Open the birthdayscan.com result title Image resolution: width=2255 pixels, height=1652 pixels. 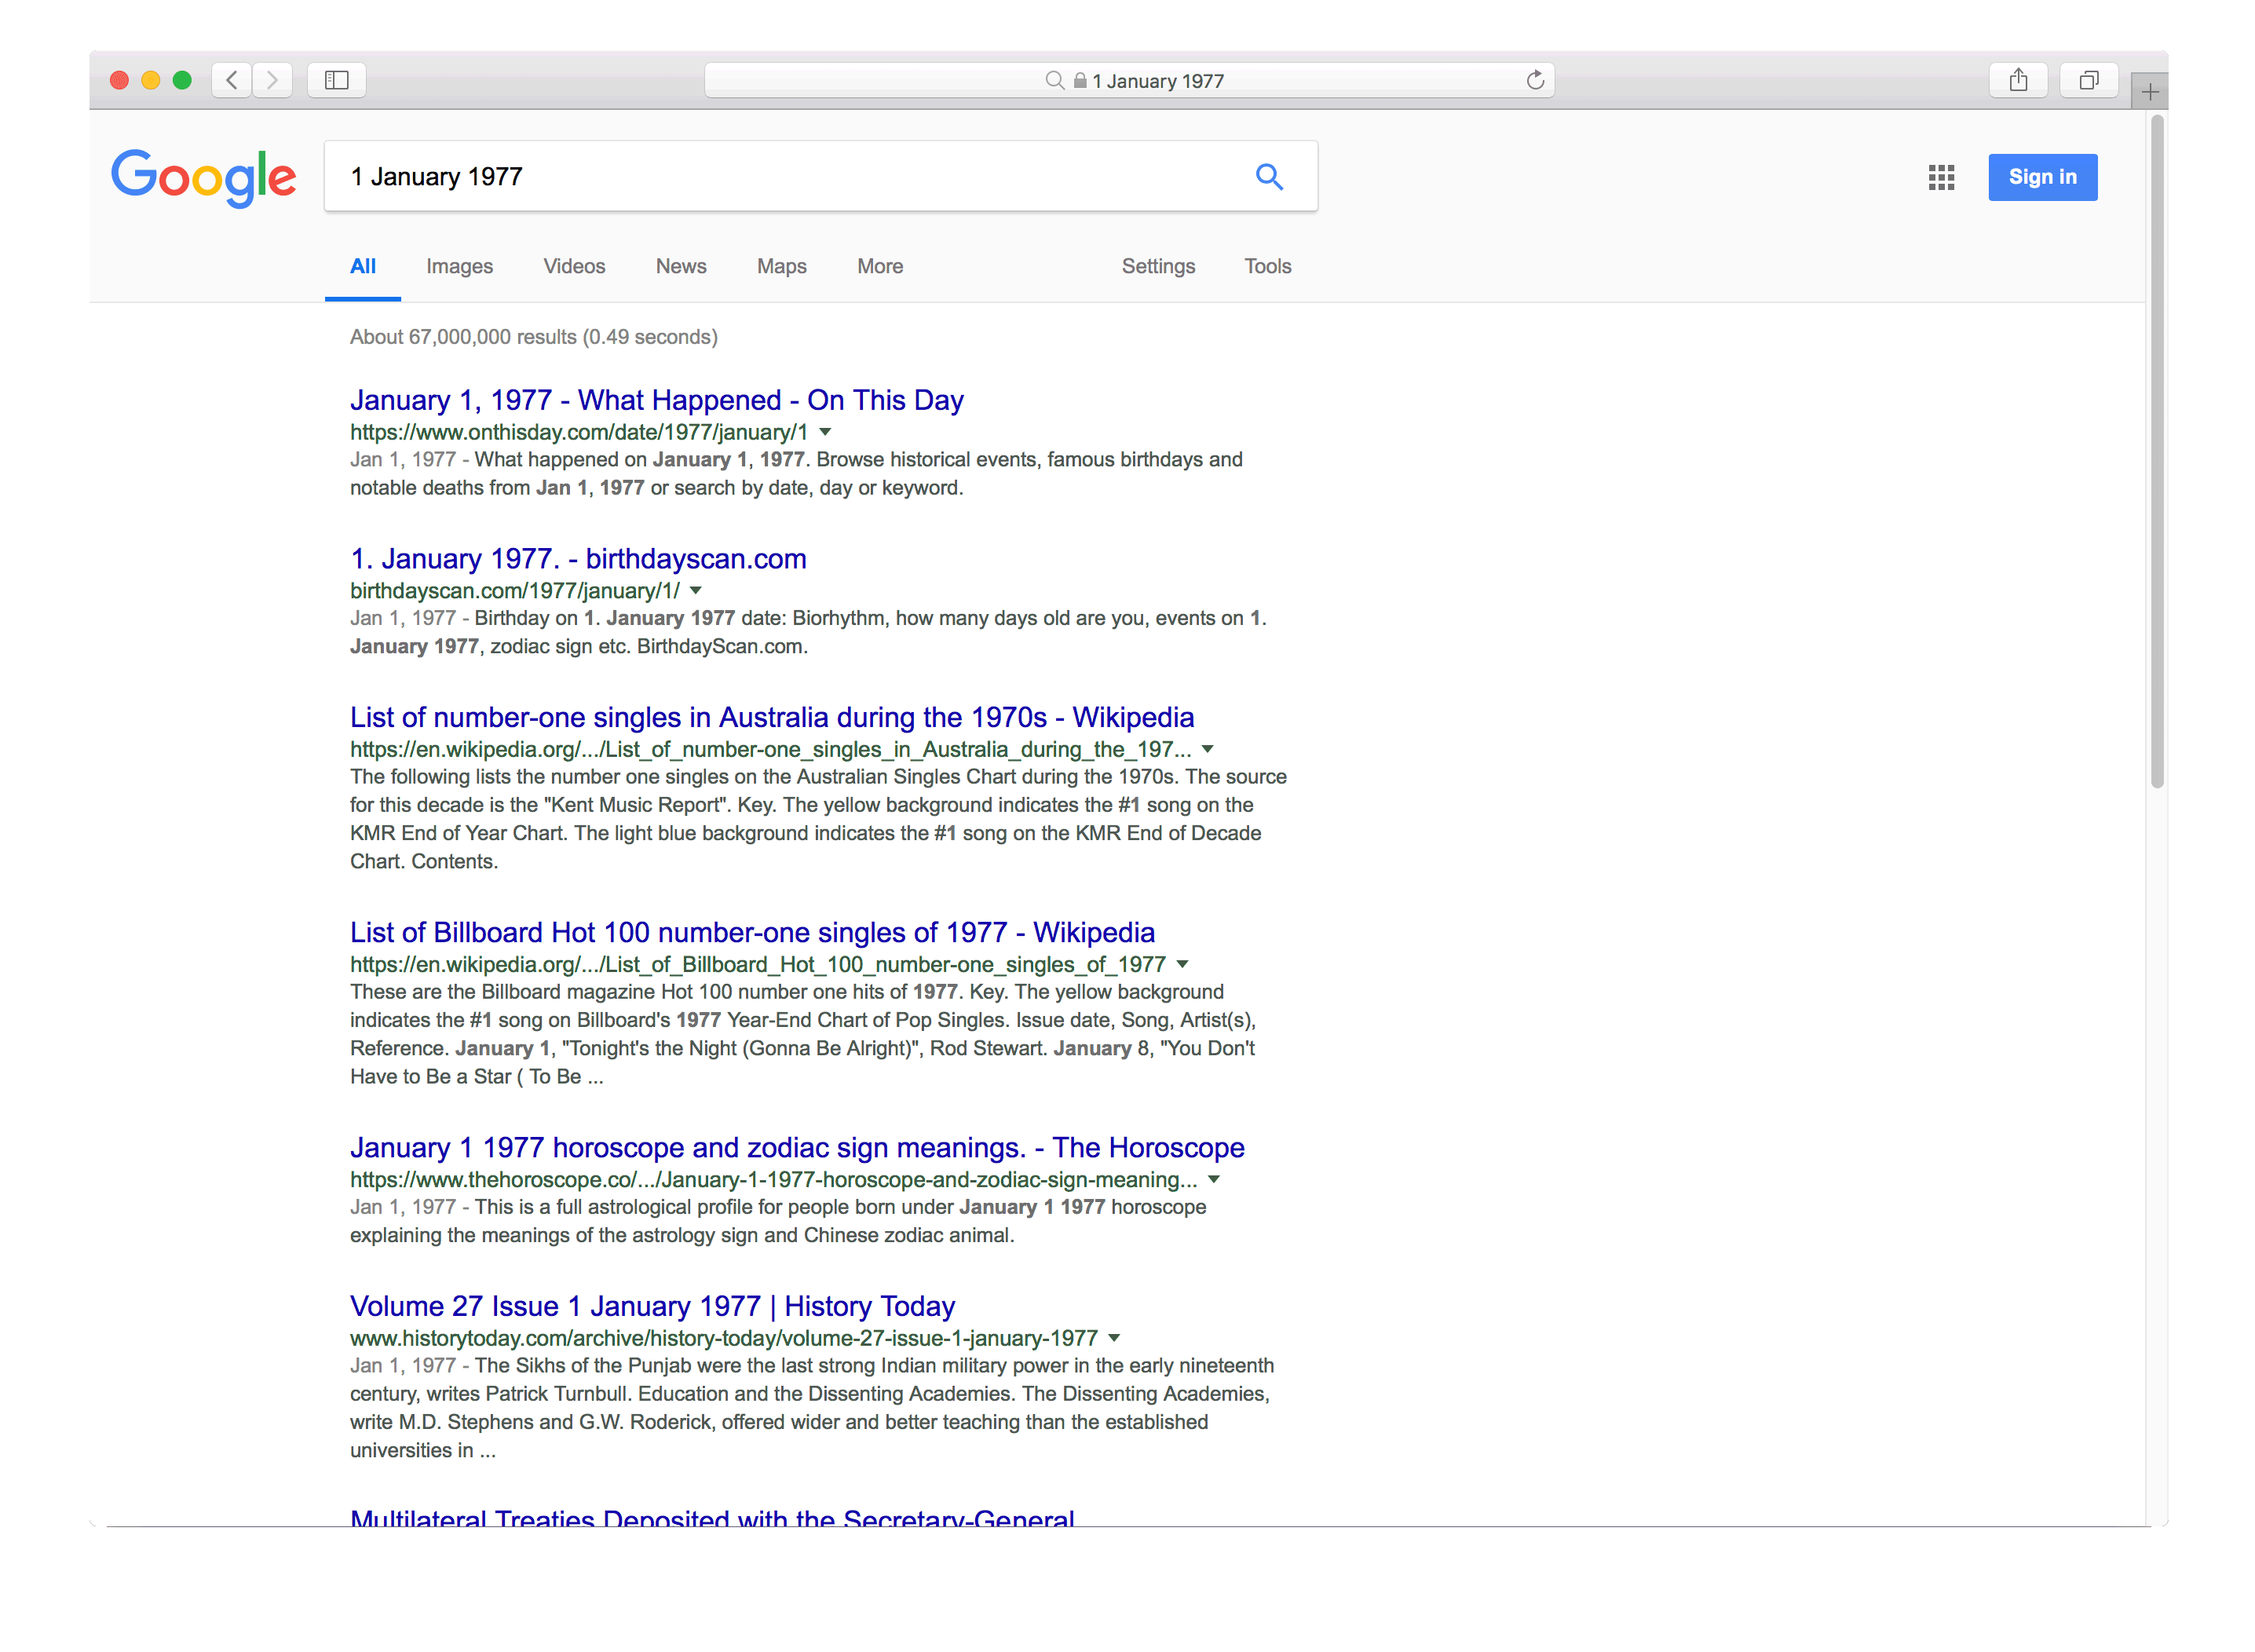(578, 559)
